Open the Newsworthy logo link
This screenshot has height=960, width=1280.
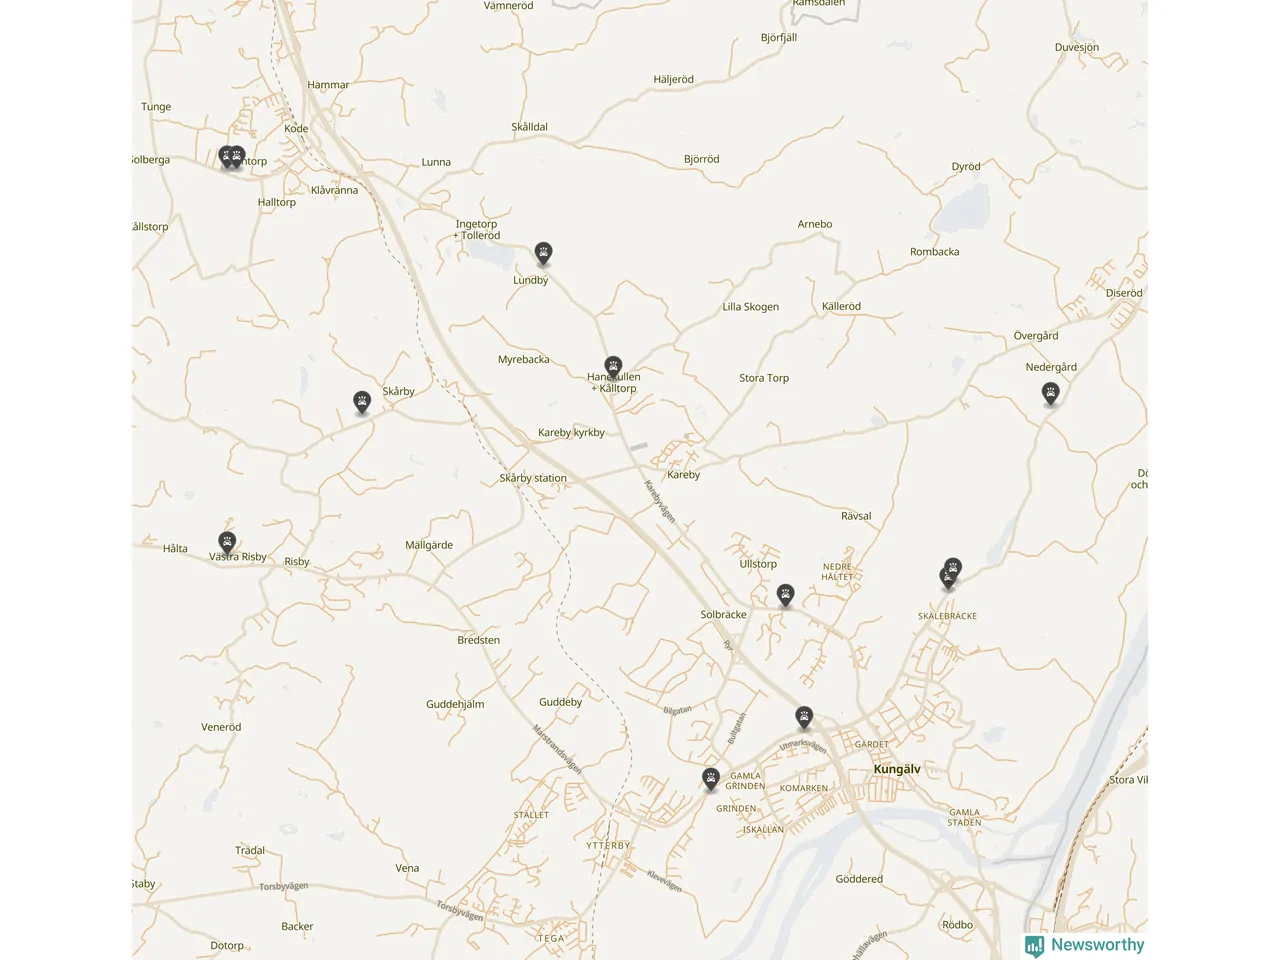coord(1084,945)
